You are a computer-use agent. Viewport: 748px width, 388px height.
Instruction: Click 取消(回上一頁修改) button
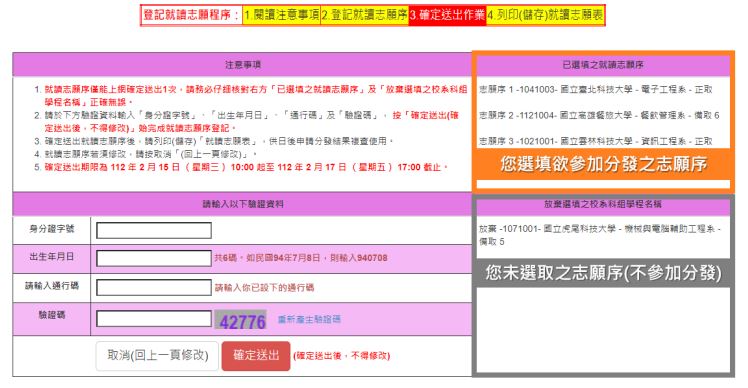click(157, 356)
